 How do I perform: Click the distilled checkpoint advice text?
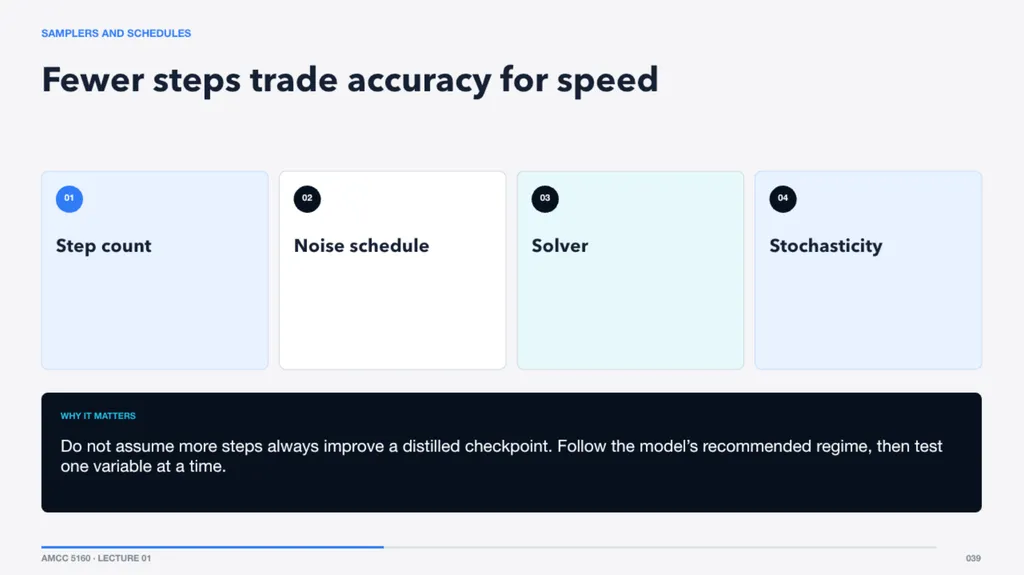[501, 456]
